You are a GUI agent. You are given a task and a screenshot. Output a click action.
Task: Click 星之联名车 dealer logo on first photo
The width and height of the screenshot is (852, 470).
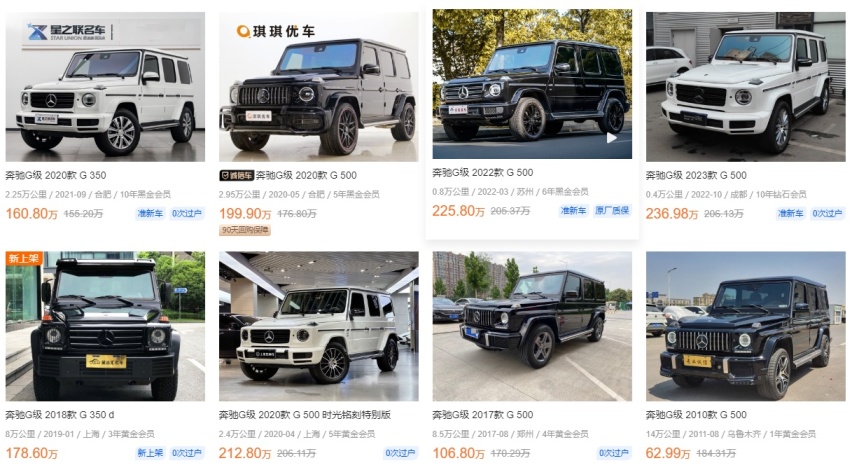[68, 32]
